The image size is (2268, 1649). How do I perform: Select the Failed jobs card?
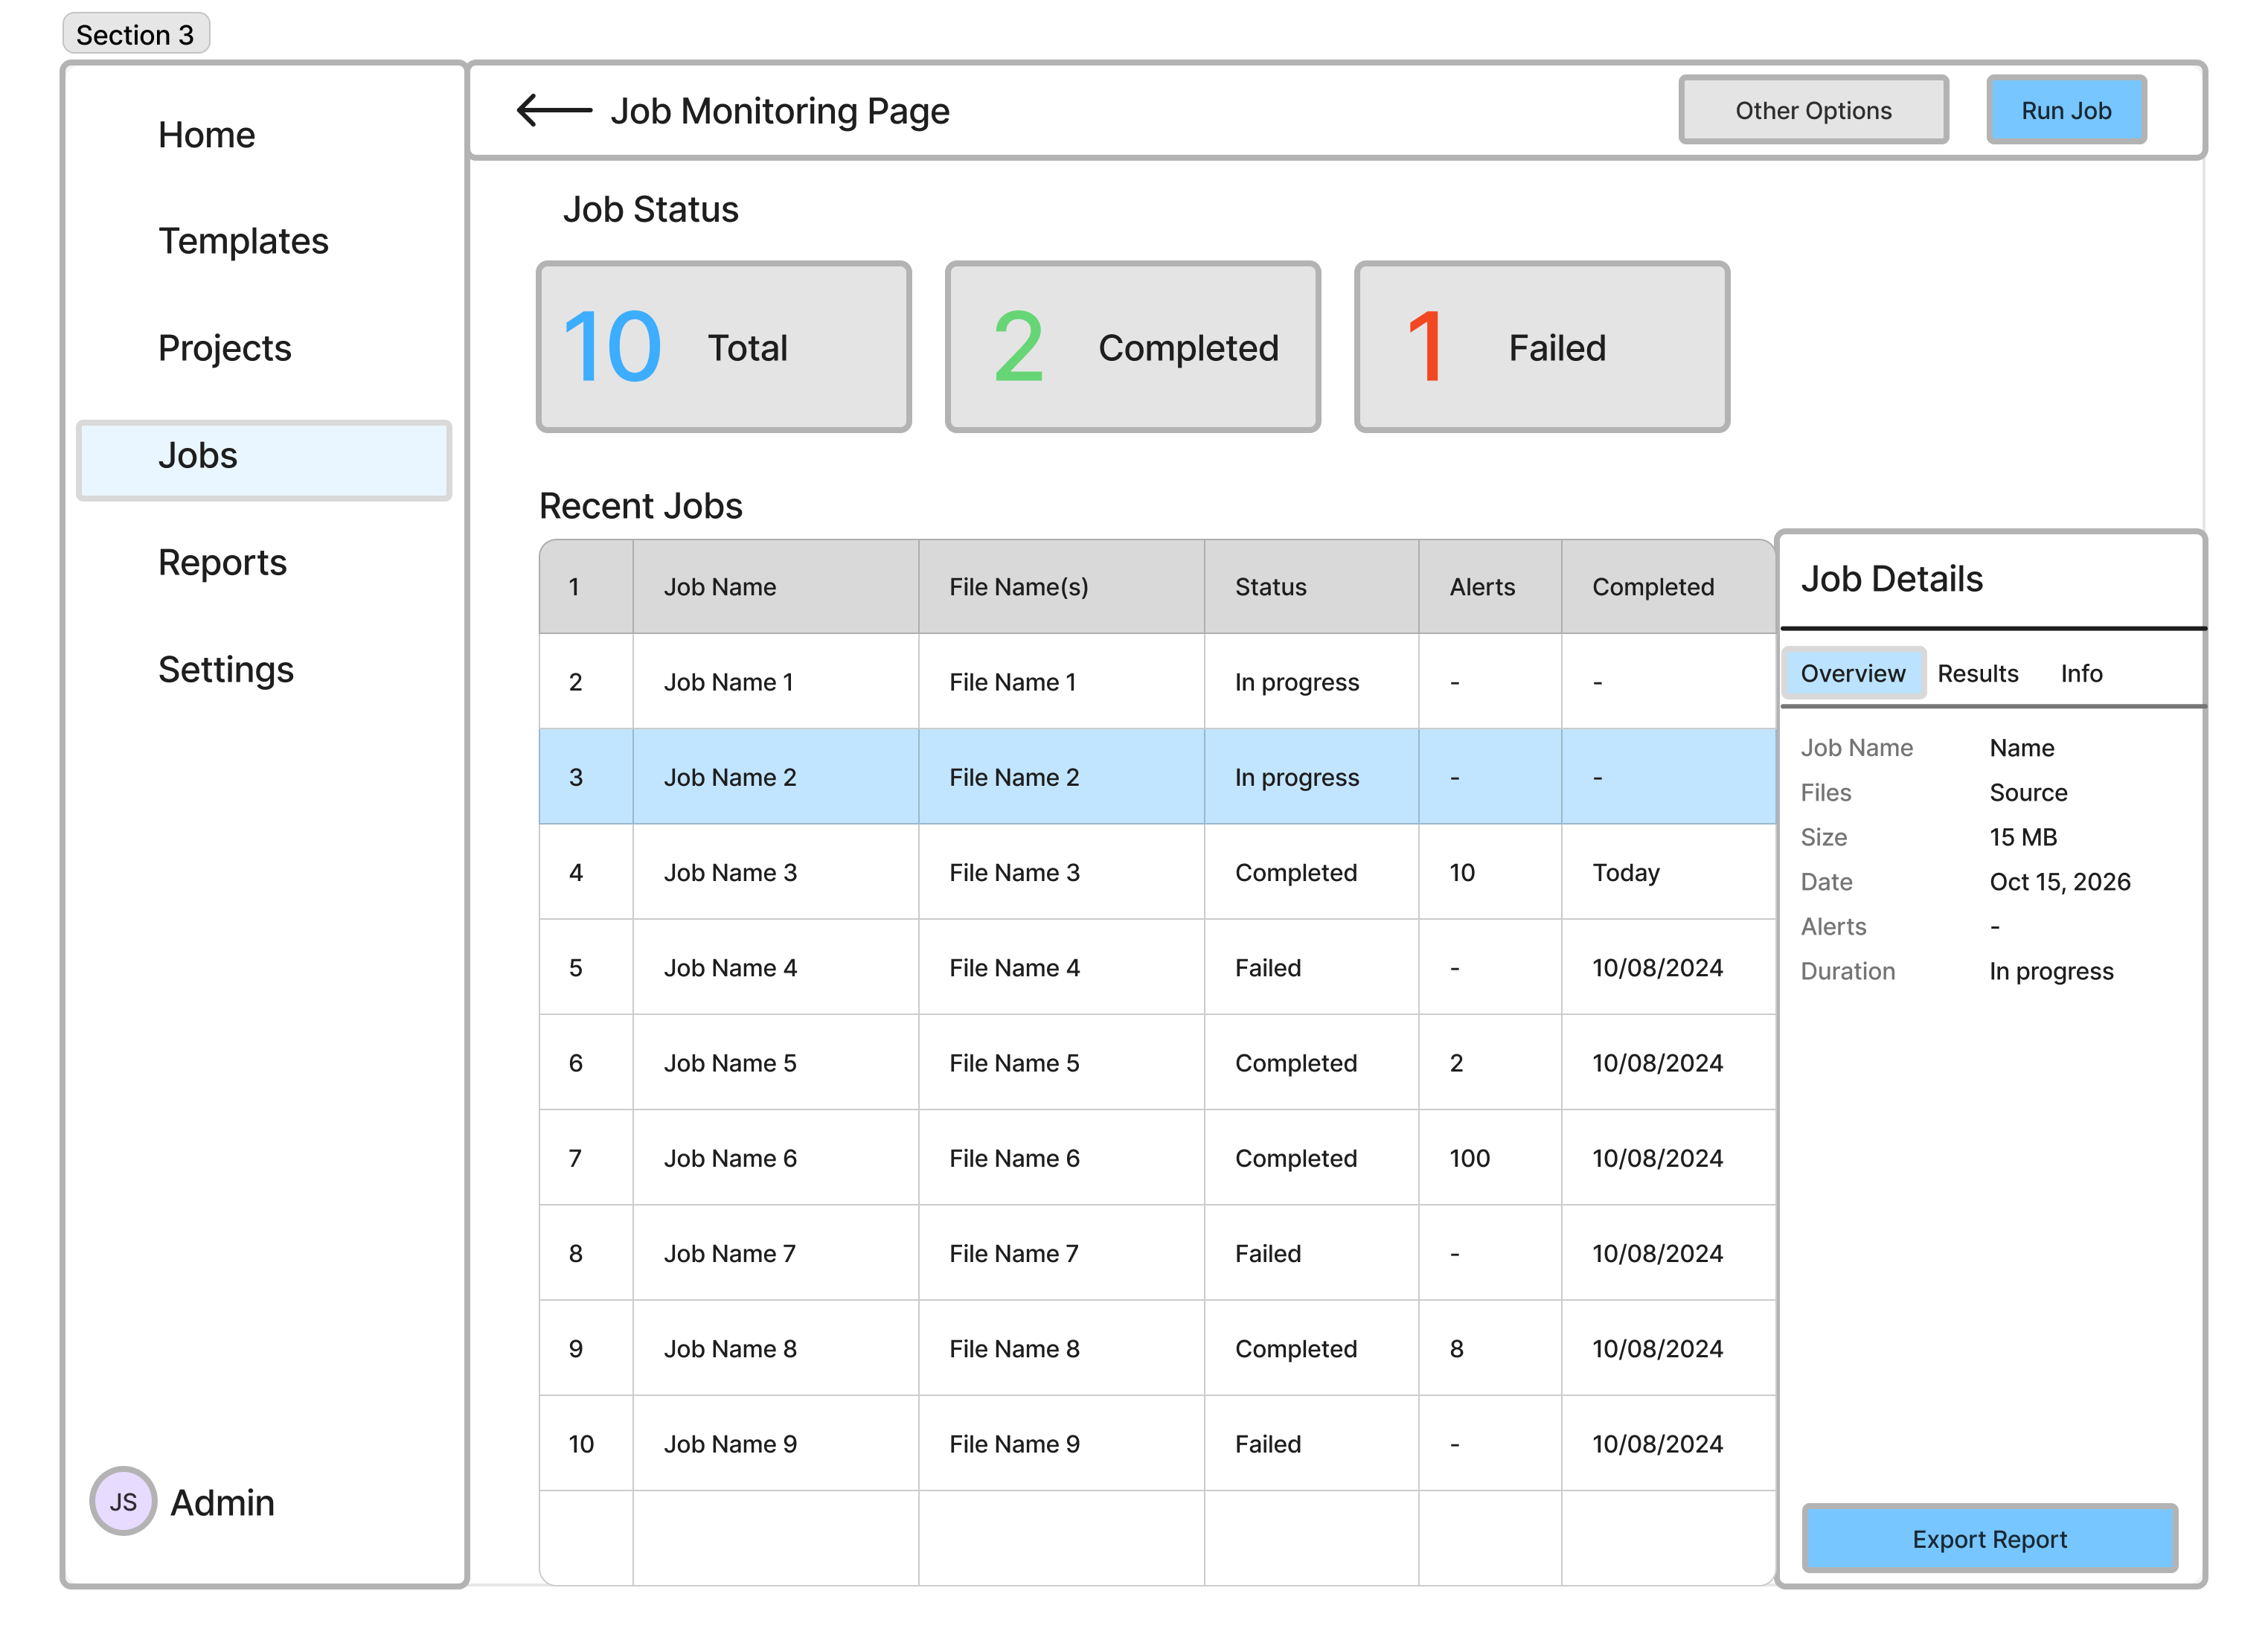[1541, 347]
